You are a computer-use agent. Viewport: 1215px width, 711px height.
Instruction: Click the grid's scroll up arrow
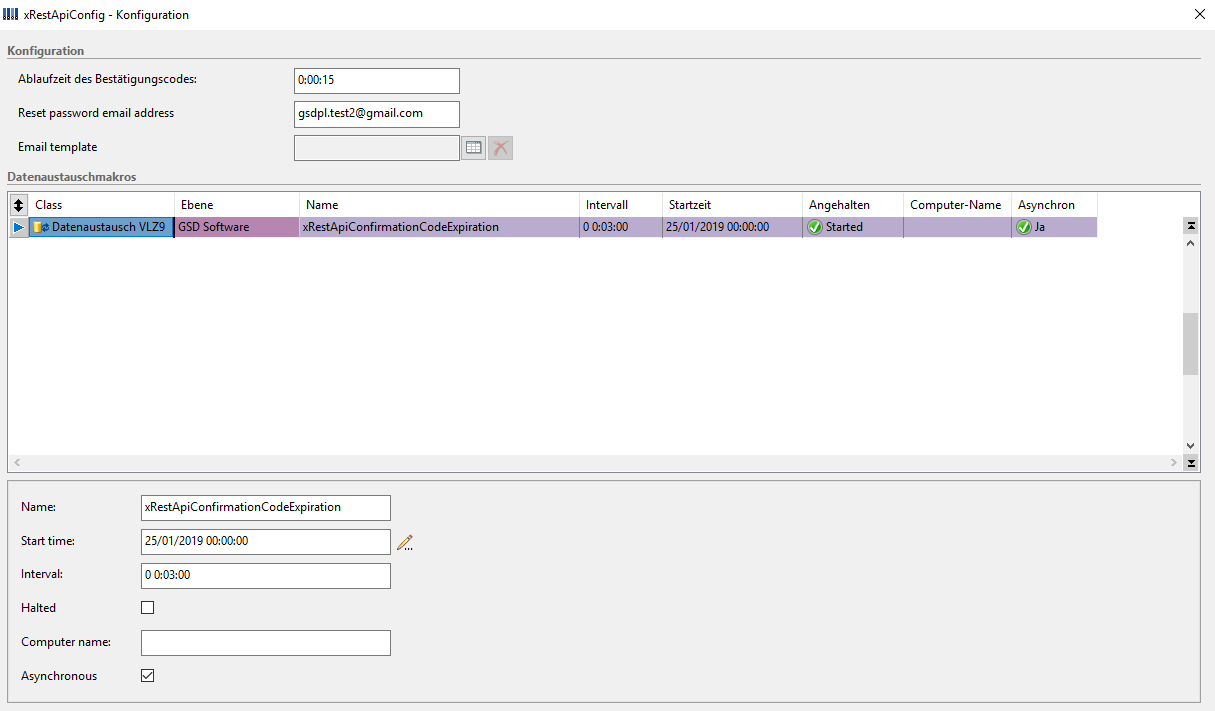(1191, 243)
